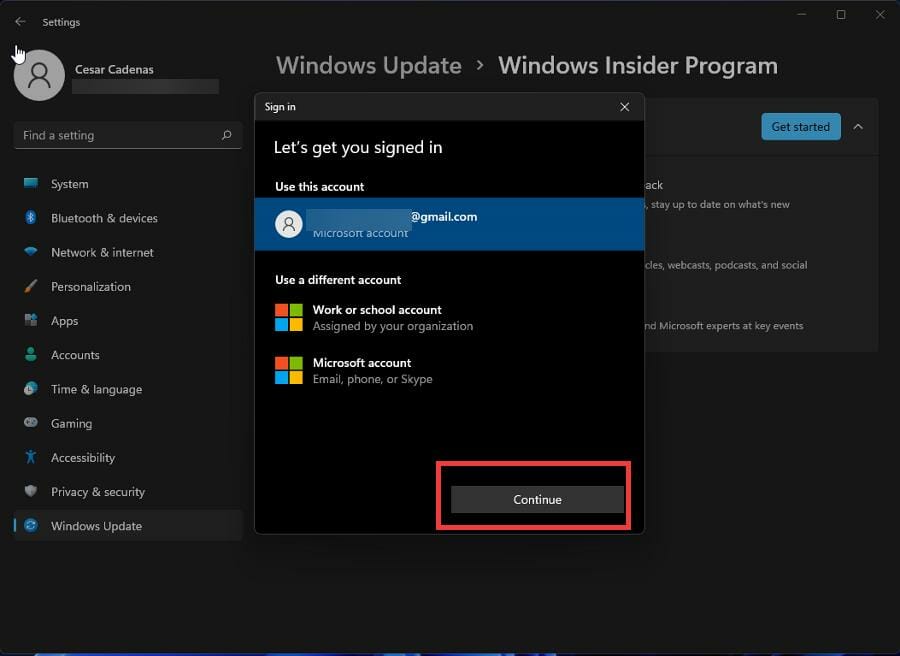The height and width of the screenshot is (656, 900).
Task: Collapse the Get started section chevron
Action: pyautogui.click(x=858, y=127)
